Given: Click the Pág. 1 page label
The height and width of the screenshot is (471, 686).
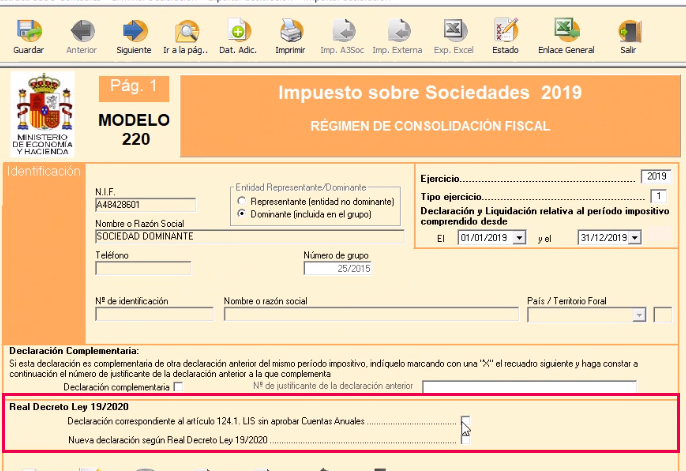Looking at the screenshot, I should [134, 88].
